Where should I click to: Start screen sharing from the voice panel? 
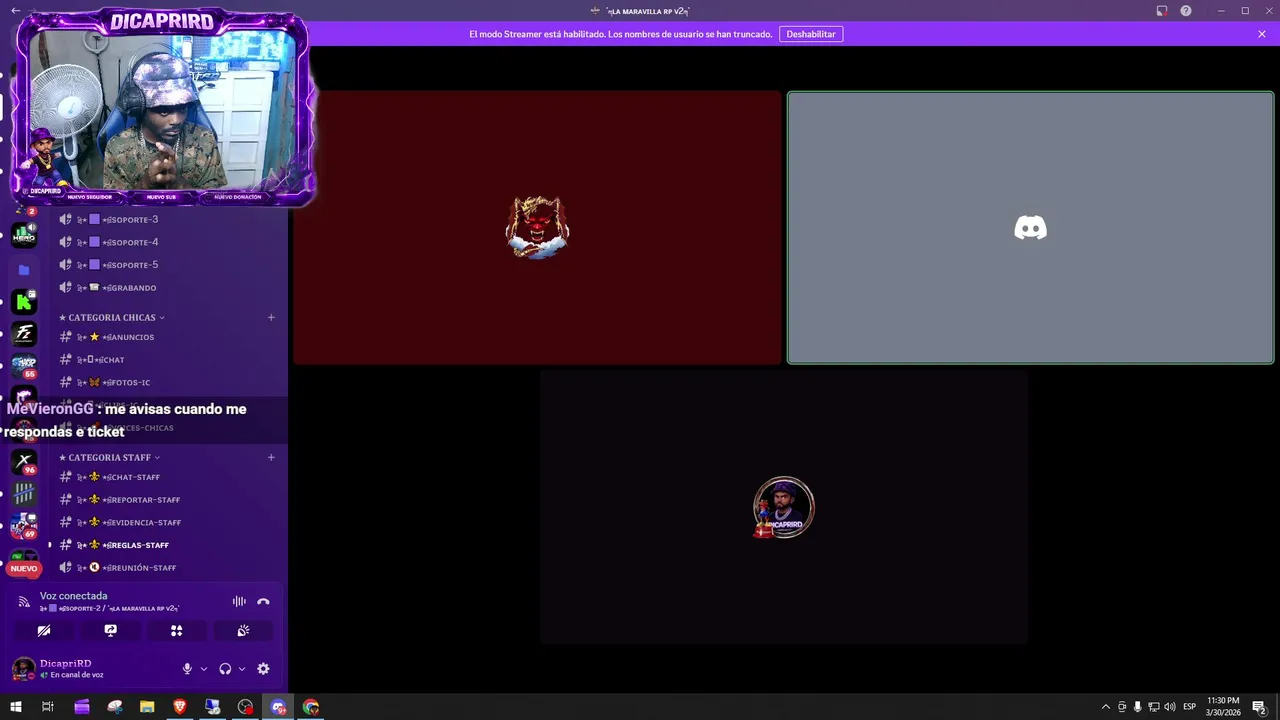(x=110, y=631)
